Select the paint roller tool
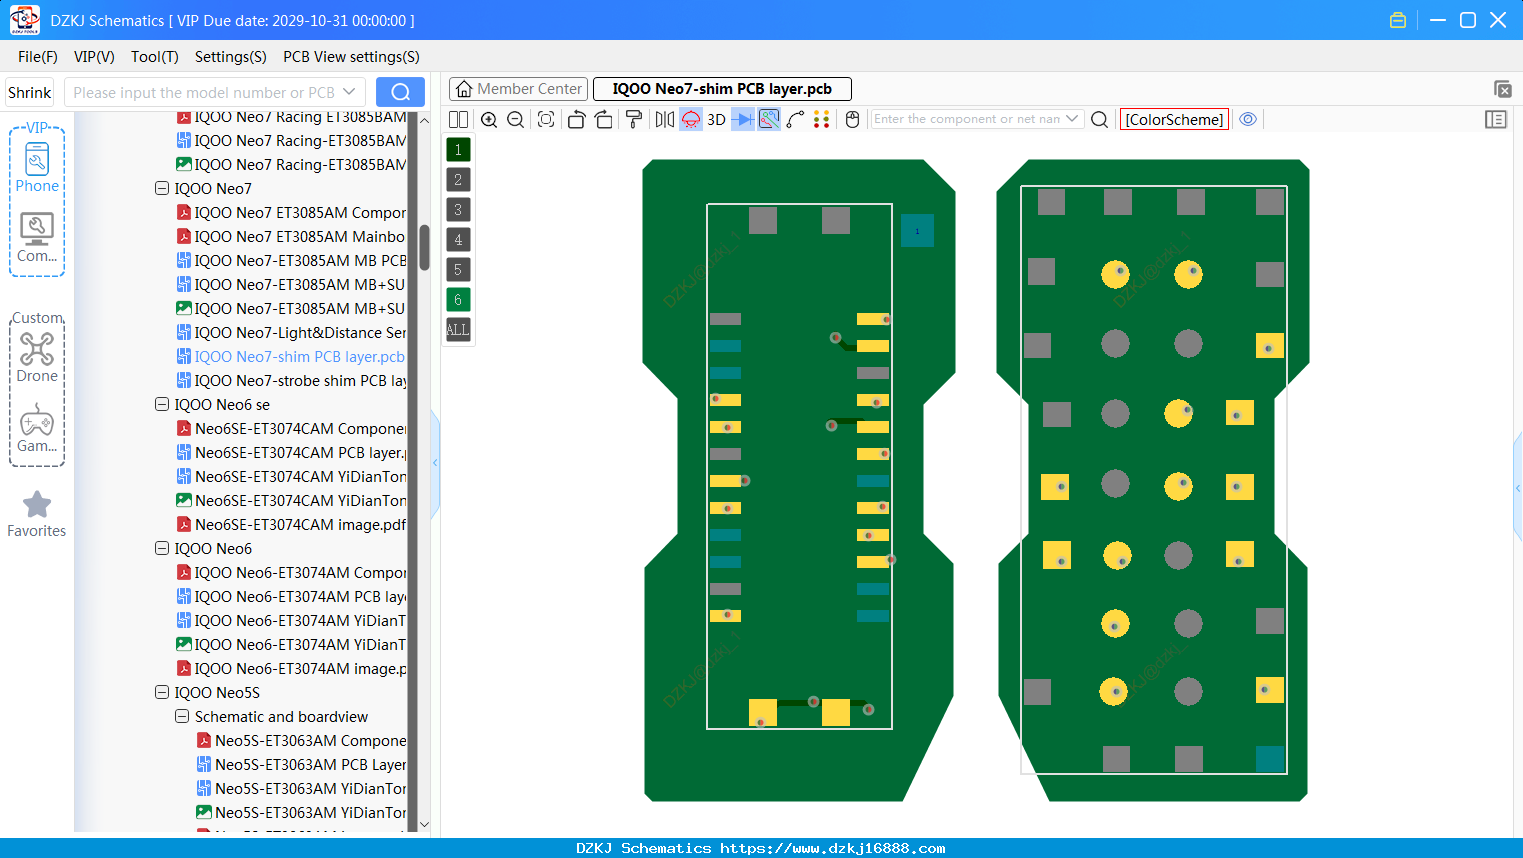 [634, 120]
